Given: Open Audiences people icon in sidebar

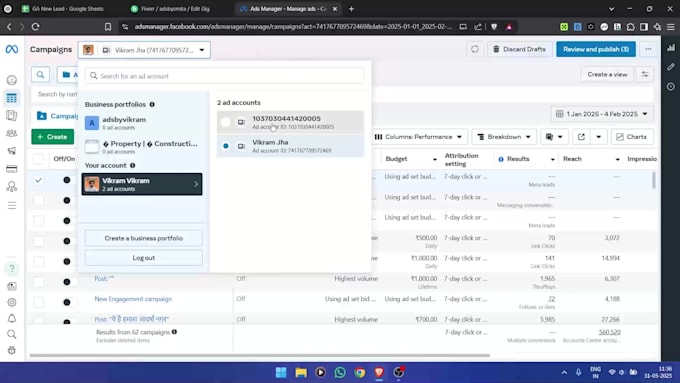Looking at the screenshot, I should [x=12, y=133].
